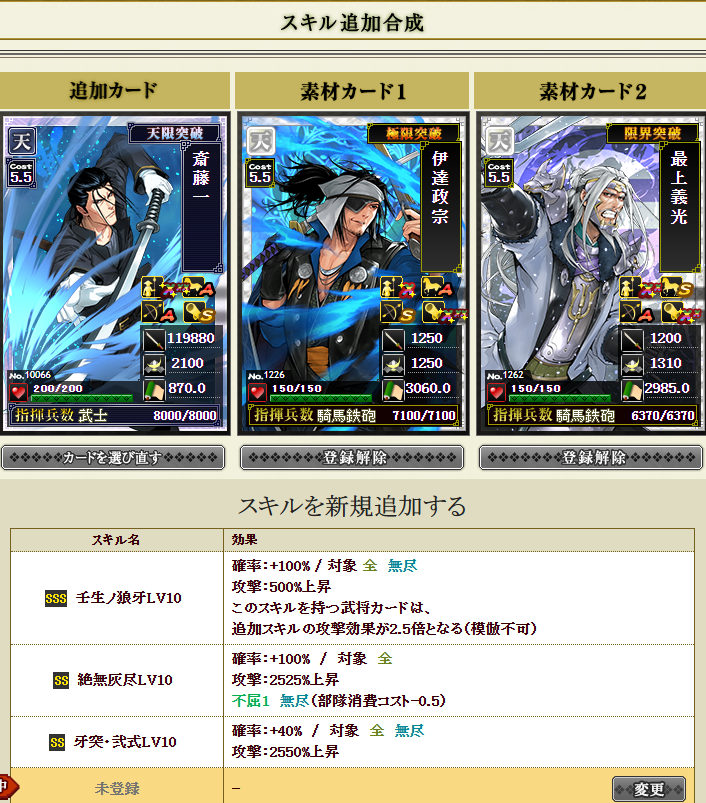The width and height of the screenshot is (706, 803).
Task: Click the 変更 button in 未登録 row
Action: pos(649,789)
